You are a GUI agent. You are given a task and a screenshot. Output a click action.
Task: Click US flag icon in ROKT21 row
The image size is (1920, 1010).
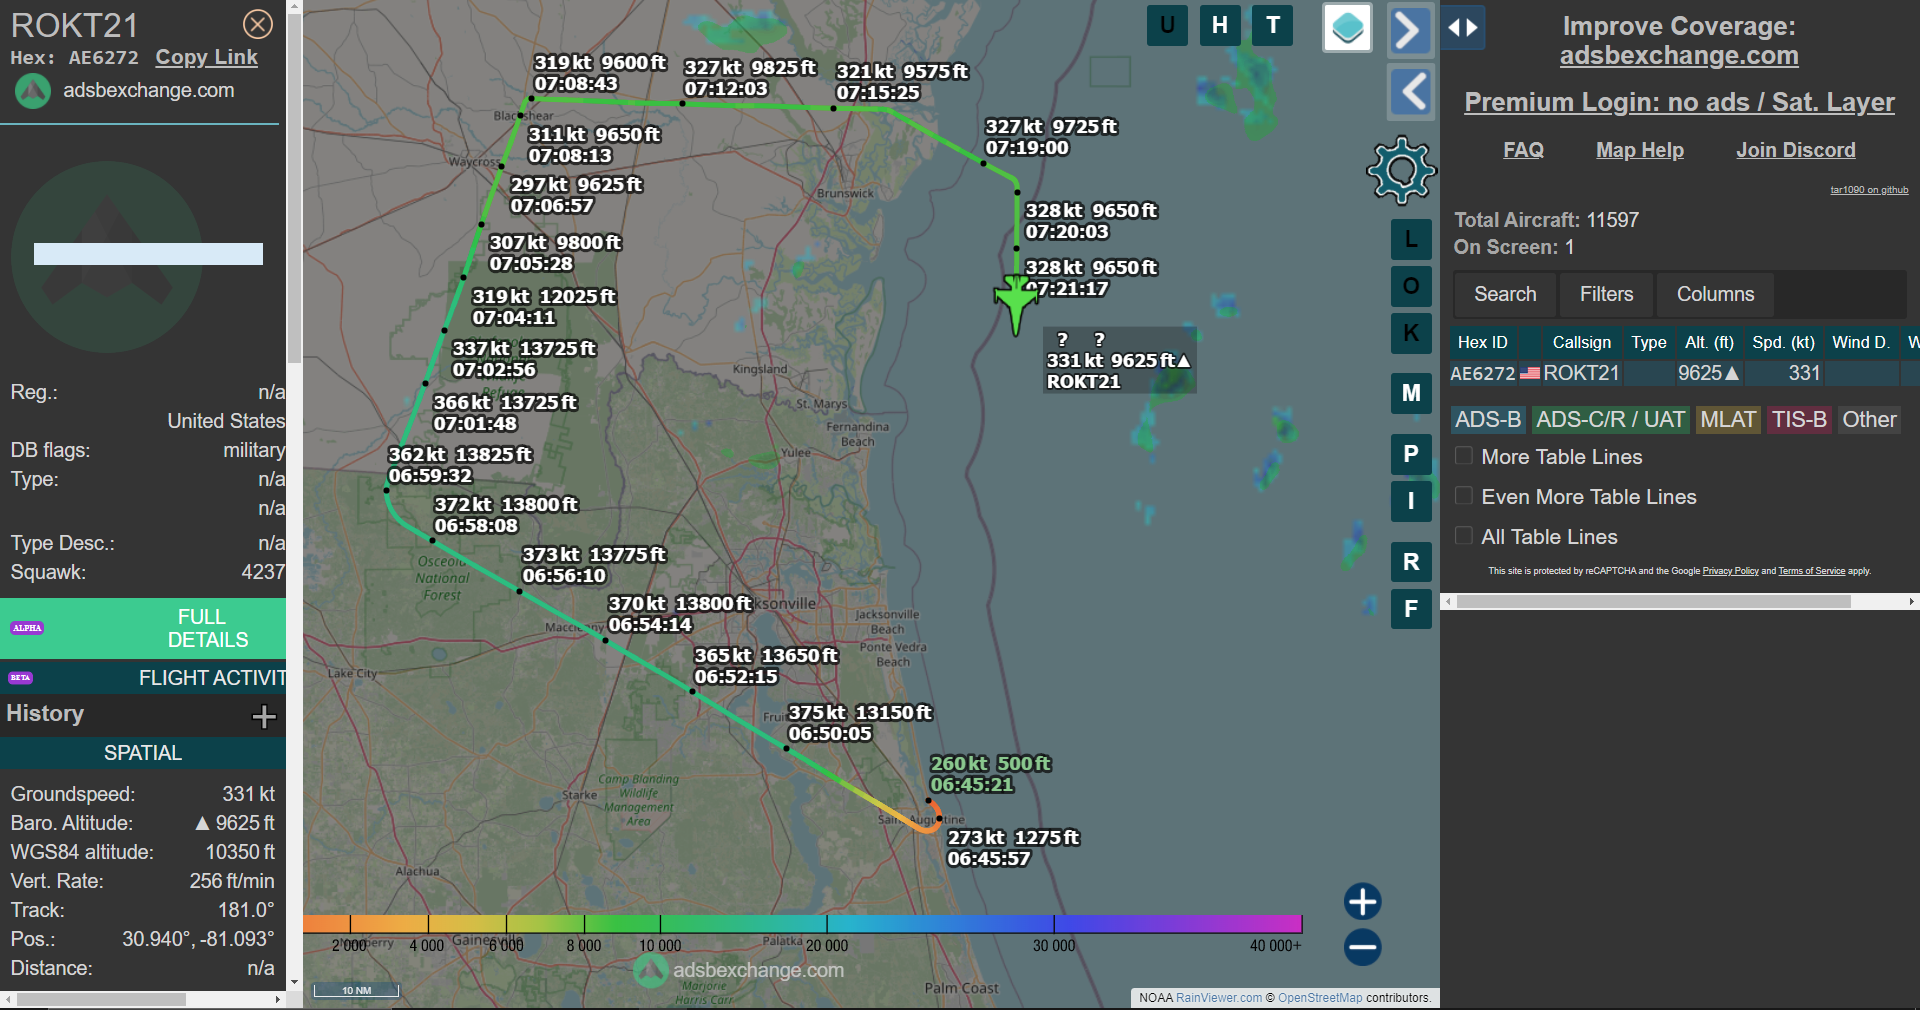[1530, 373]
